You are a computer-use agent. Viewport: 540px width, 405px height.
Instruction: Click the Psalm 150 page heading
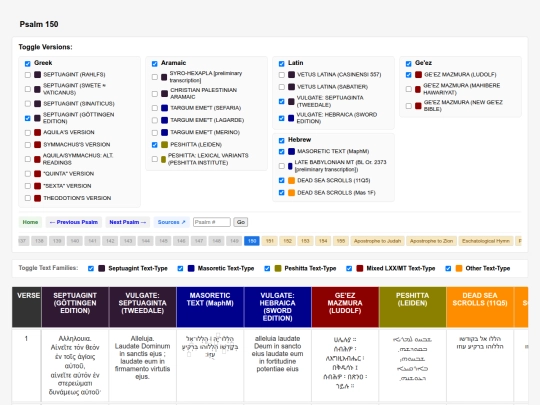click(x=39, y=24)
